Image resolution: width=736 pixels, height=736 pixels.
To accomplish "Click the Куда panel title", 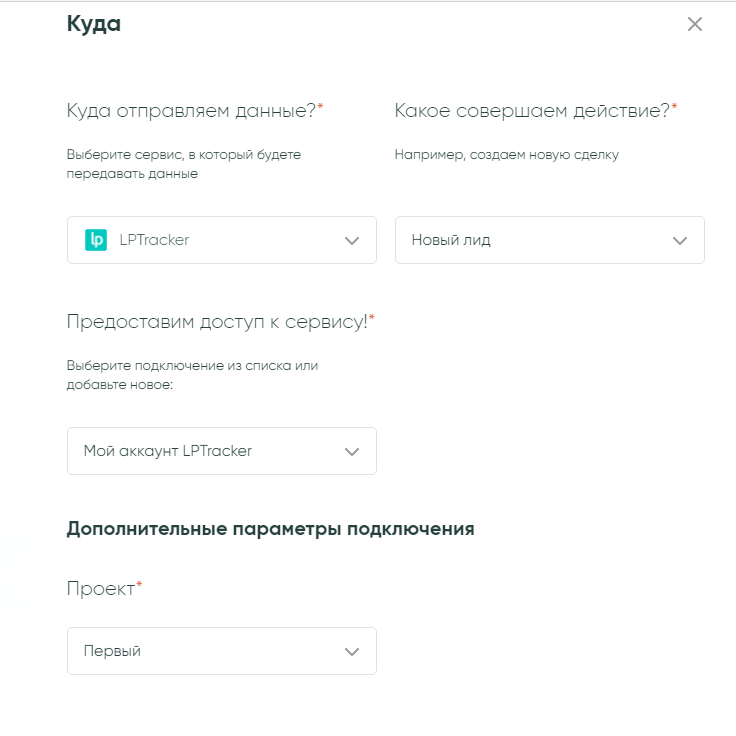I will click(94, 24).
